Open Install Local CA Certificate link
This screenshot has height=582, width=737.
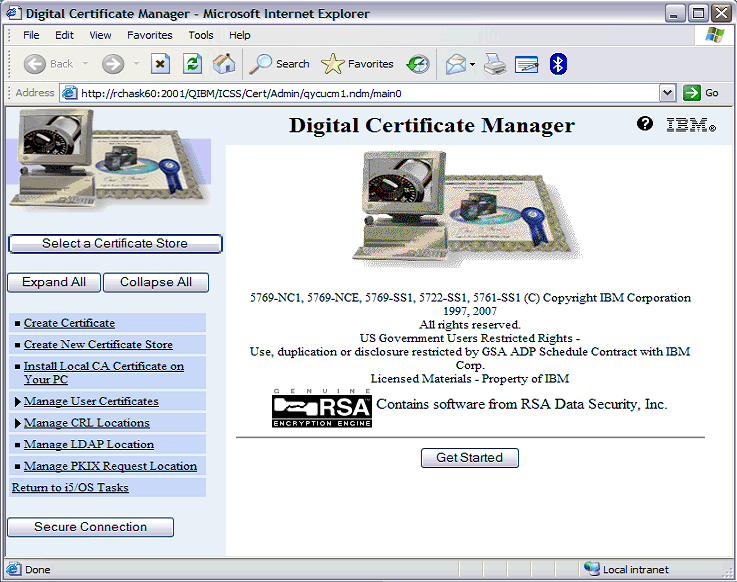click(103, 373)
